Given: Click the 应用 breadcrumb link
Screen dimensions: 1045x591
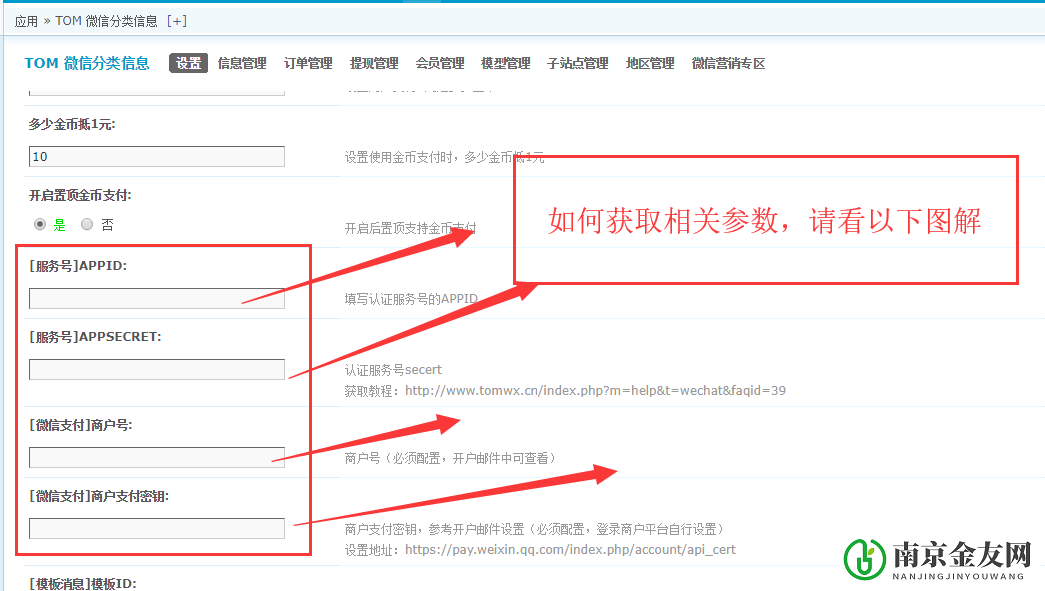Looking at the screenshot, I should (26, 21).
